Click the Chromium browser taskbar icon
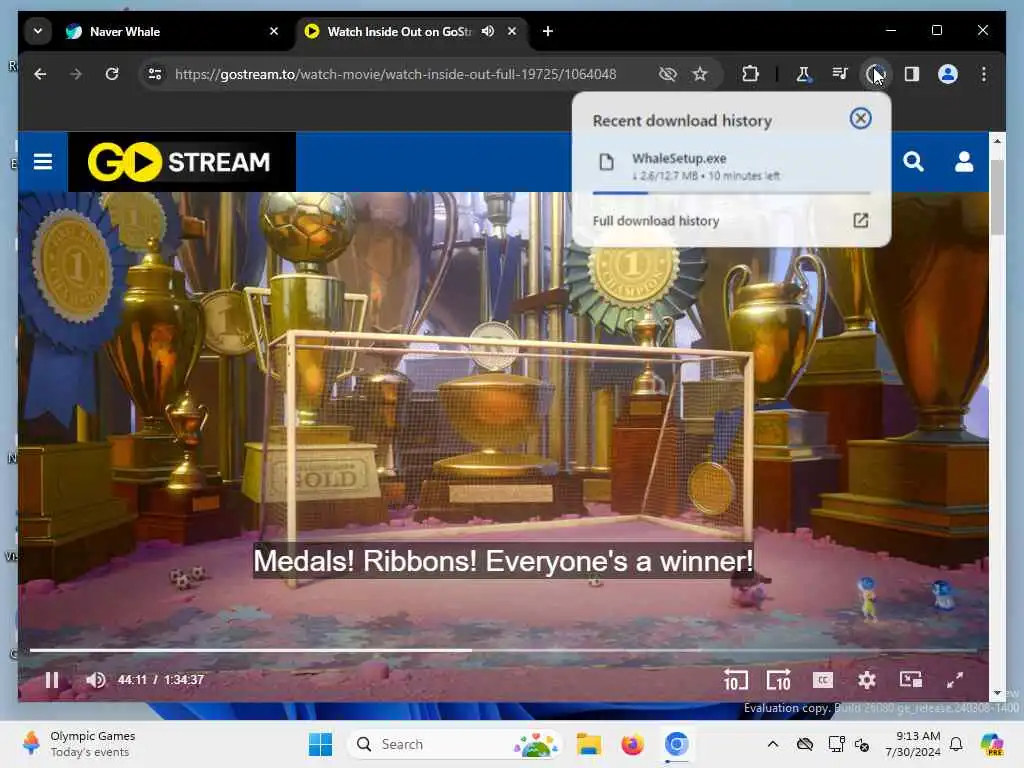 point(677,744)
